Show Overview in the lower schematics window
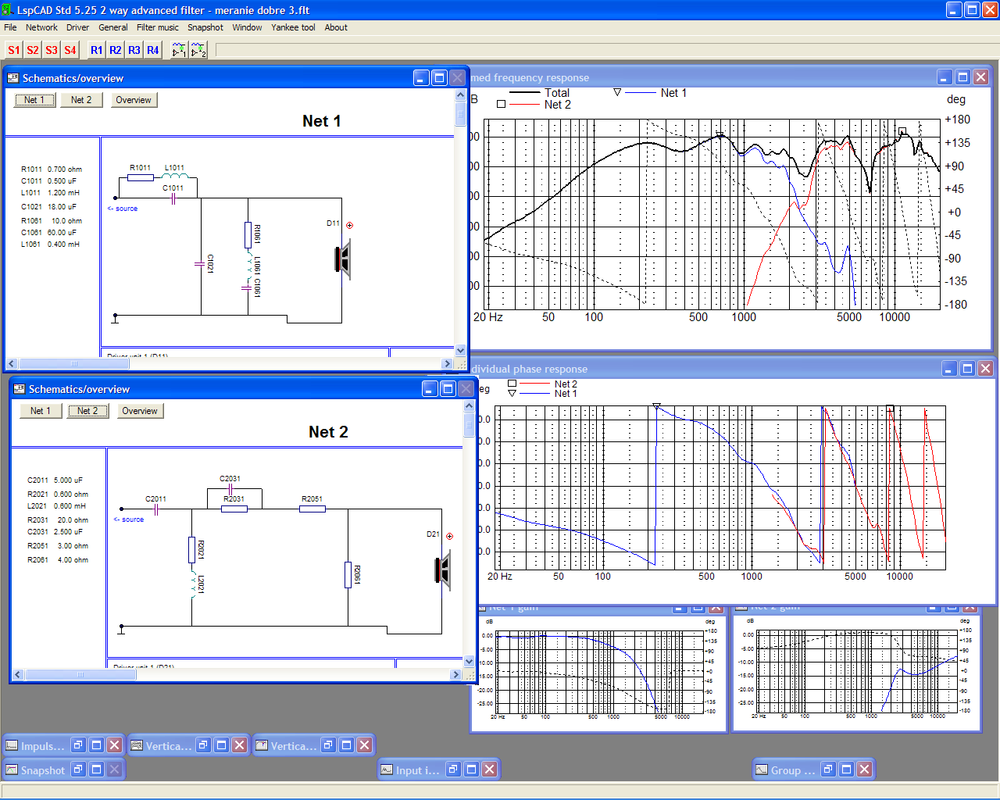 140,411
